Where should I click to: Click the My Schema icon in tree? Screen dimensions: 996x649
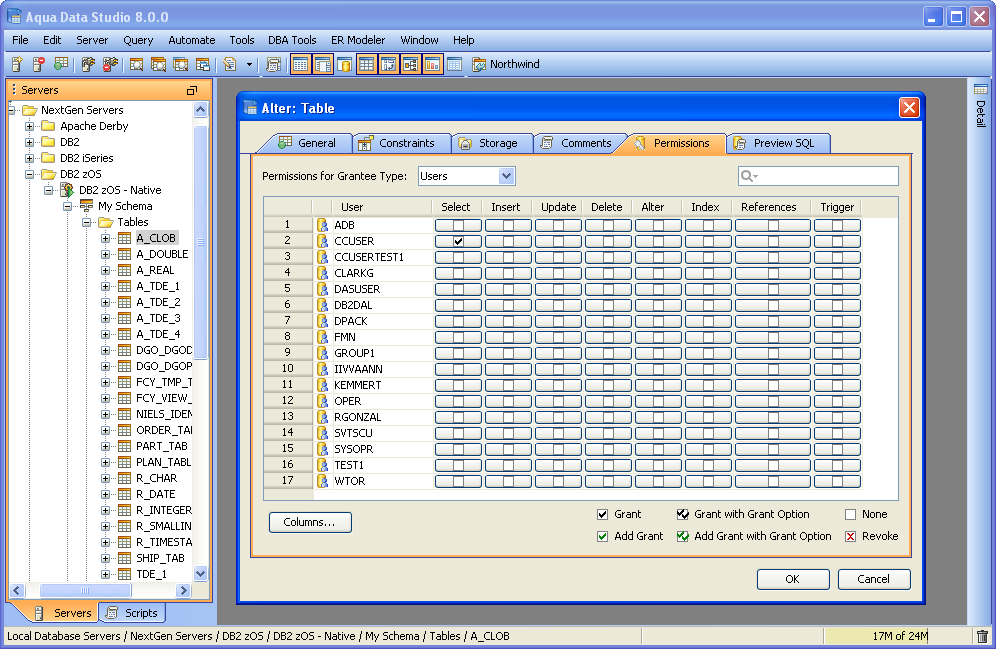point(86,206)
